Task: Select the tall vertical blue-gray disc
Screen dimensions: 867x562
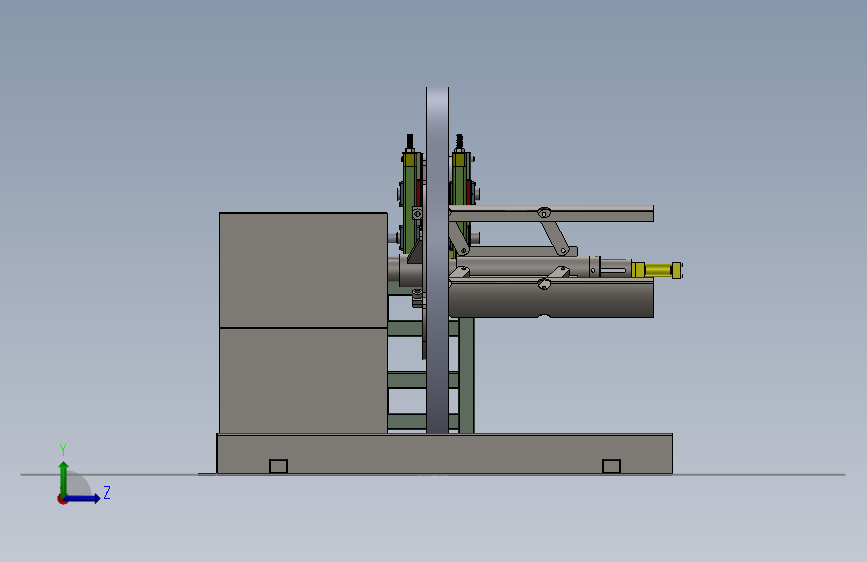Action: [437, 260]
